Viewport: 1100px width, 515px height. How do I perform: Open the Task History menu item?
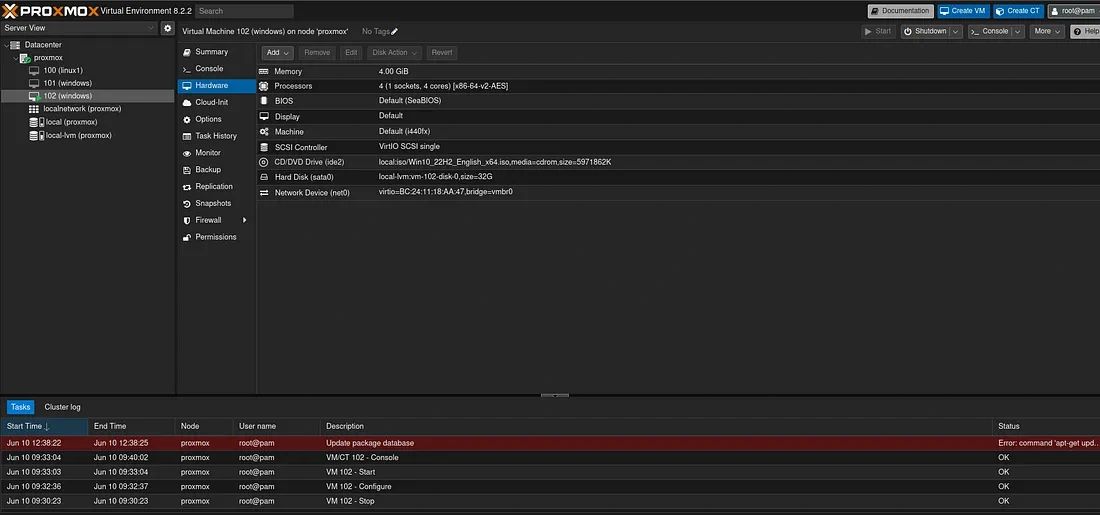(216, 136)
